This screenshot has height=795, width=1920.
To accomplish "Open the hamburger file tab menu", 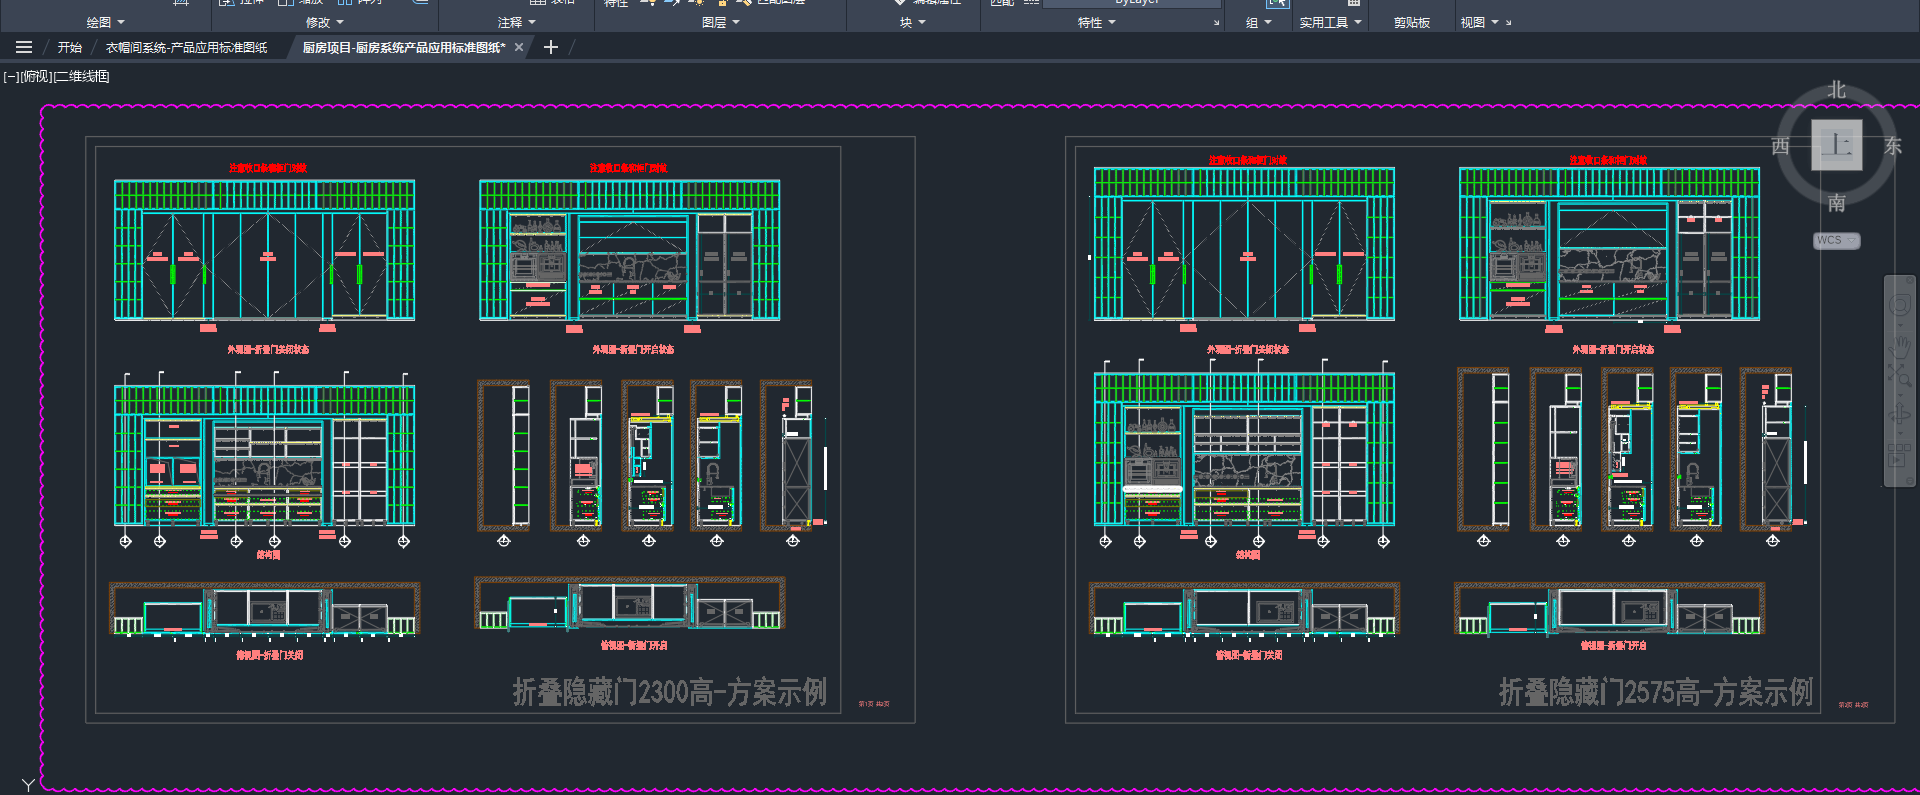I will (x=24, y=47).
